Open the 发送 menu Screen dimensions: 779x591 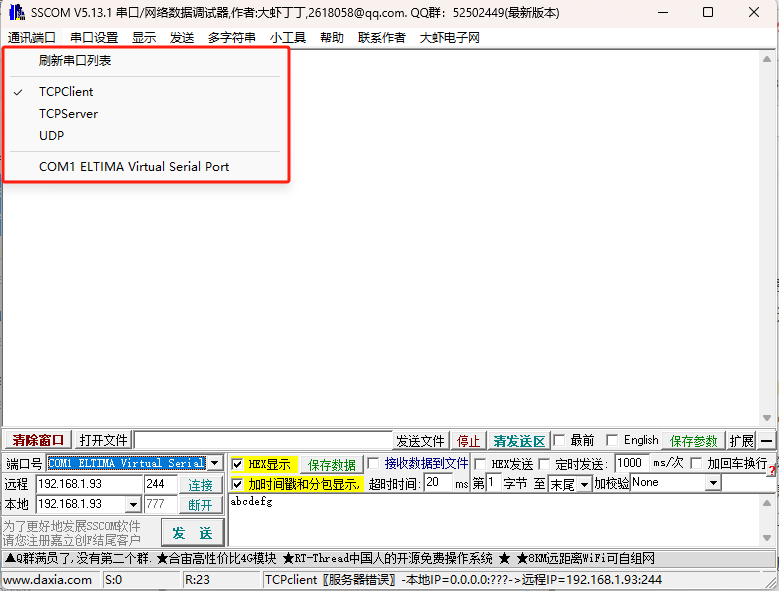(x=182, y=38)
